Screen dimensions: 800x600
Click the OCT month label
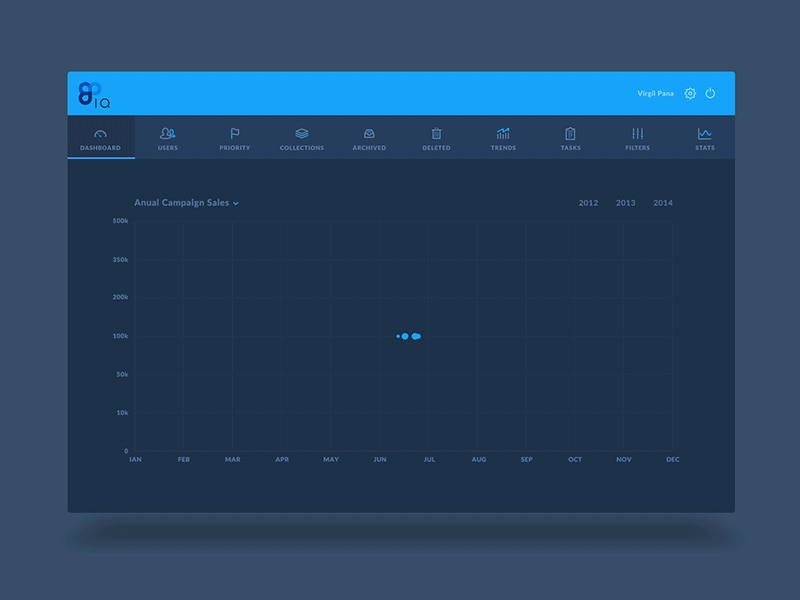point(575,460)
